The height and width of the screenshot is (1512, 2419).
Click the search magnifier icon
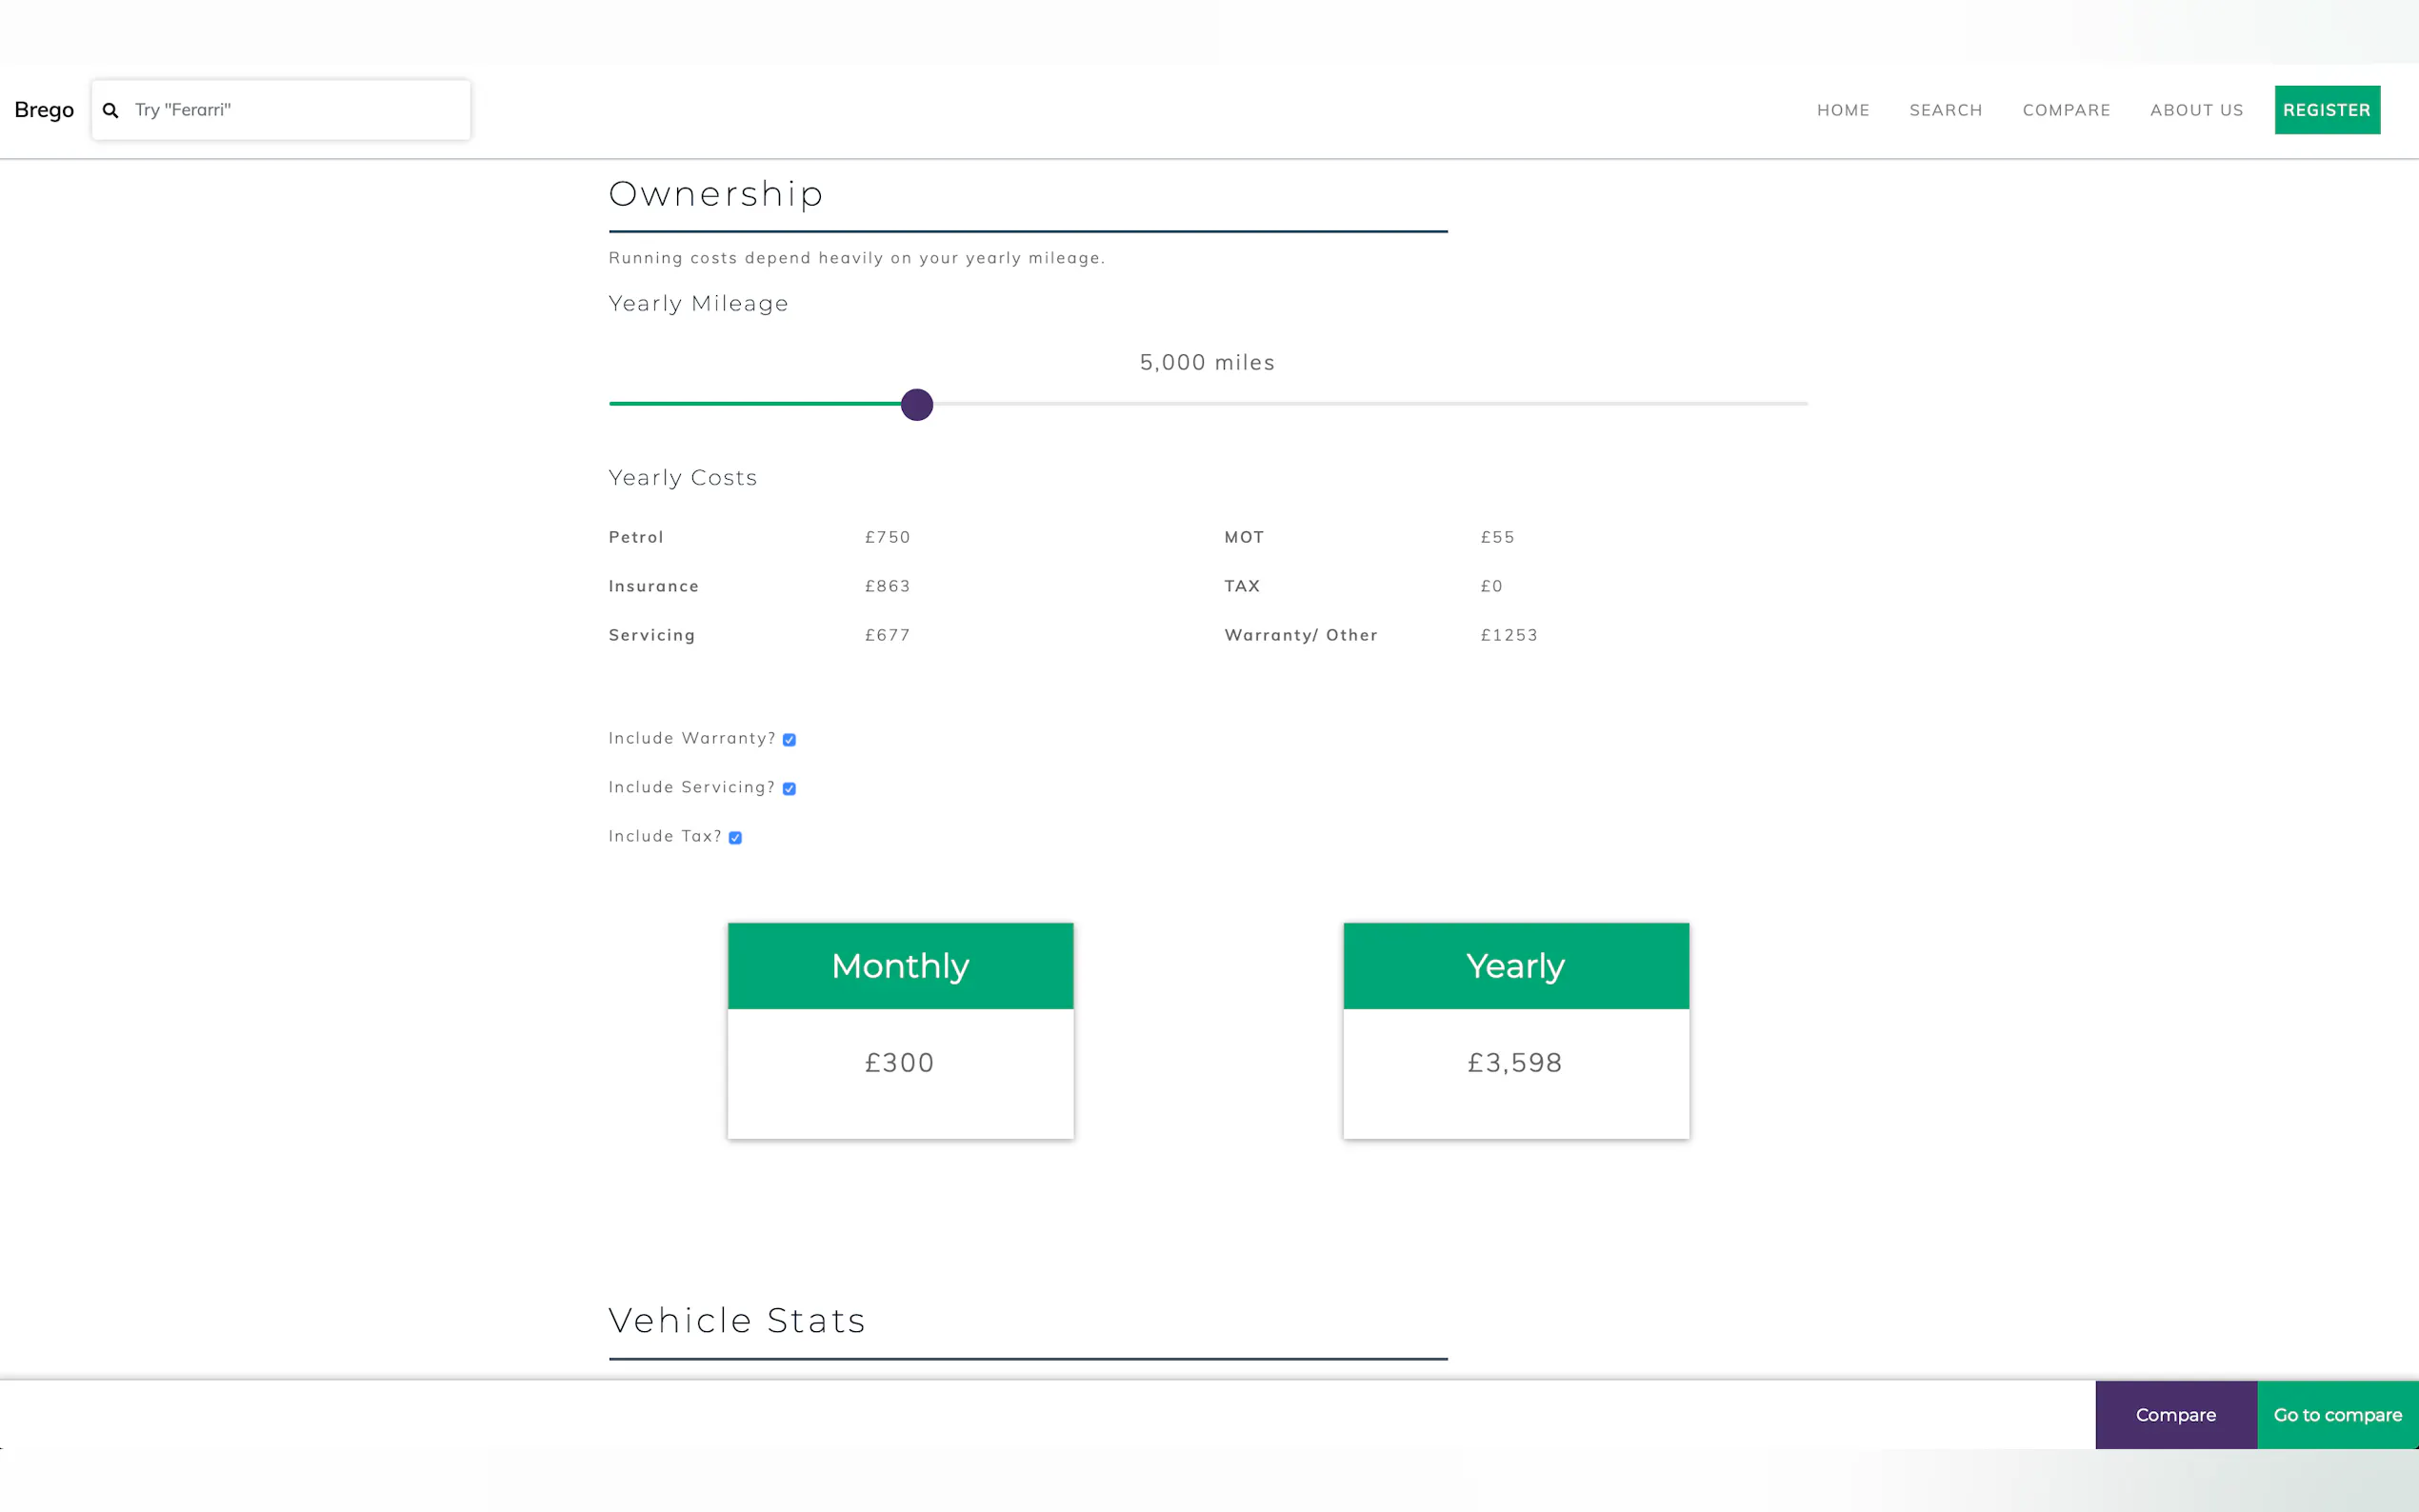click(x=111, y=110)
